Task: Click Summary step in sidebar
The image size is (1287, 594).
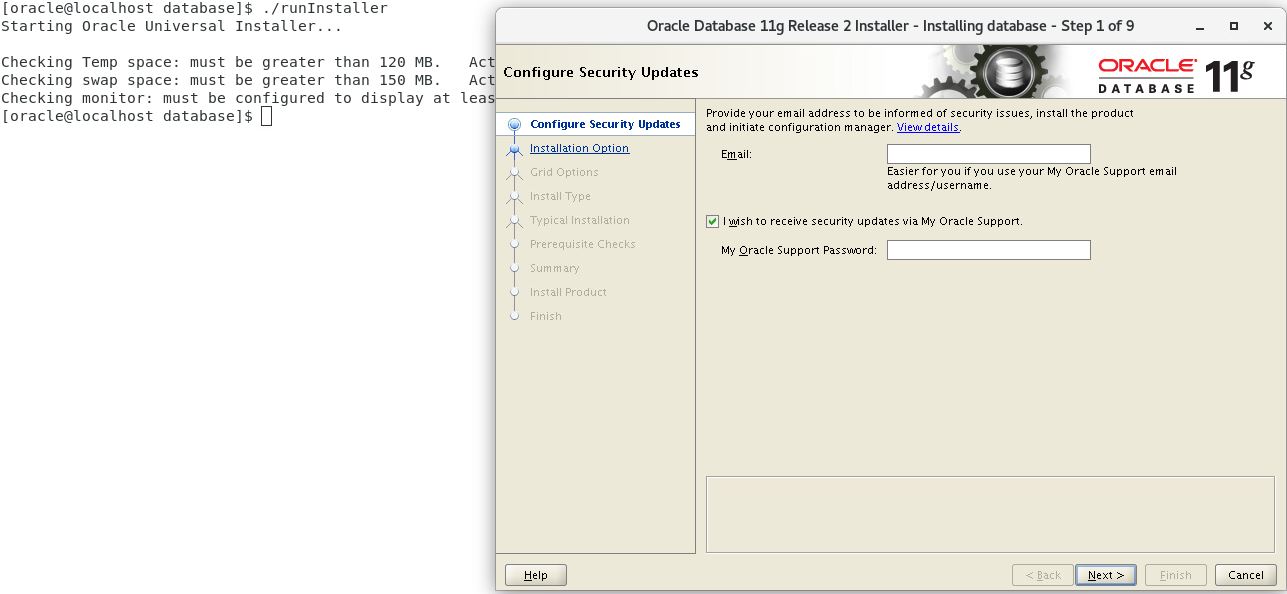Action: click(x=554, y=268)
